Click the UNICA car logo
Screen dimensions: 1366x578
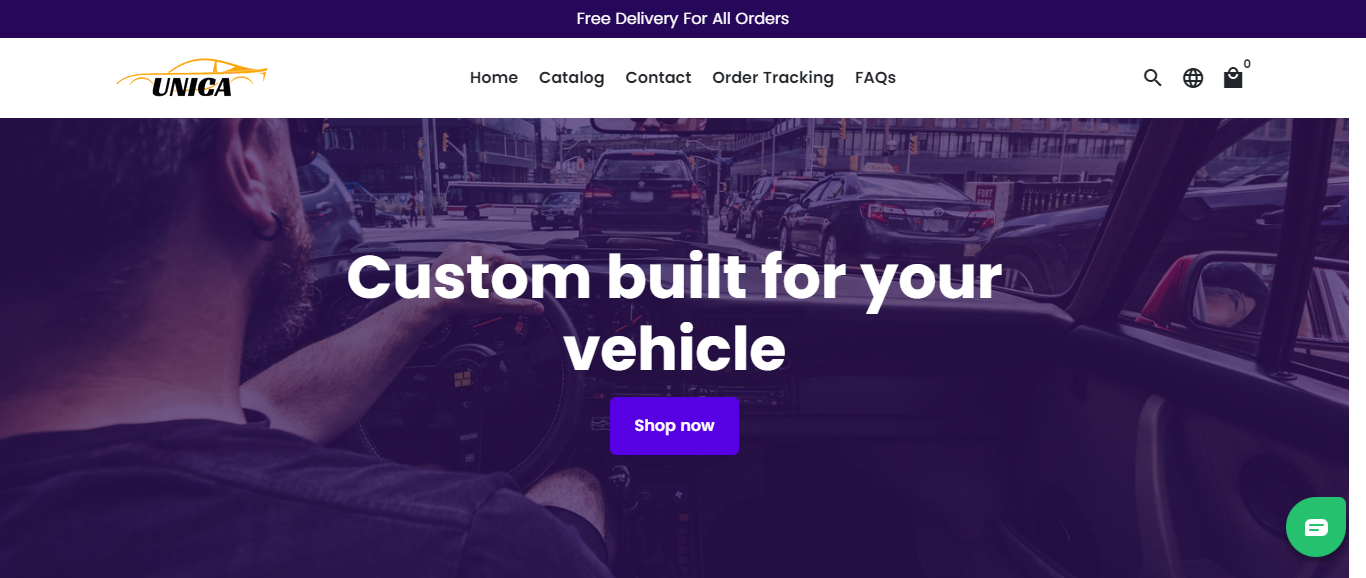(192, 78)
